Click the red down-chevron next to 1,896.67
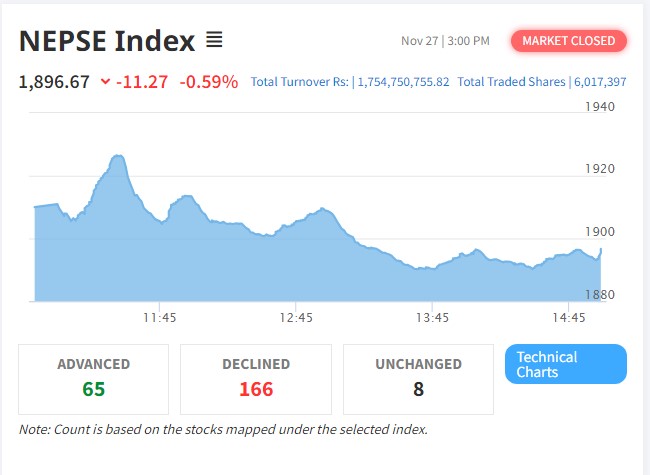Viewport: 650px width, 475px height. tap(106, 82)
